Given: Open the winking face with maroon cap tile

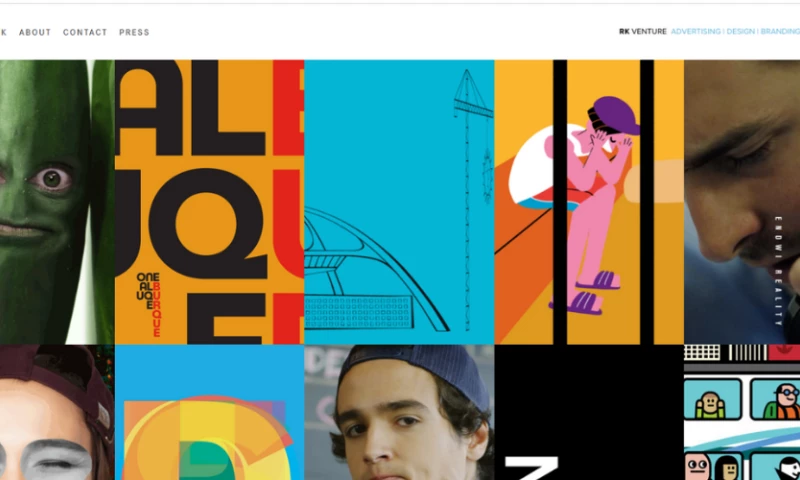Looking at the screenshot, I should click(57, 412).
